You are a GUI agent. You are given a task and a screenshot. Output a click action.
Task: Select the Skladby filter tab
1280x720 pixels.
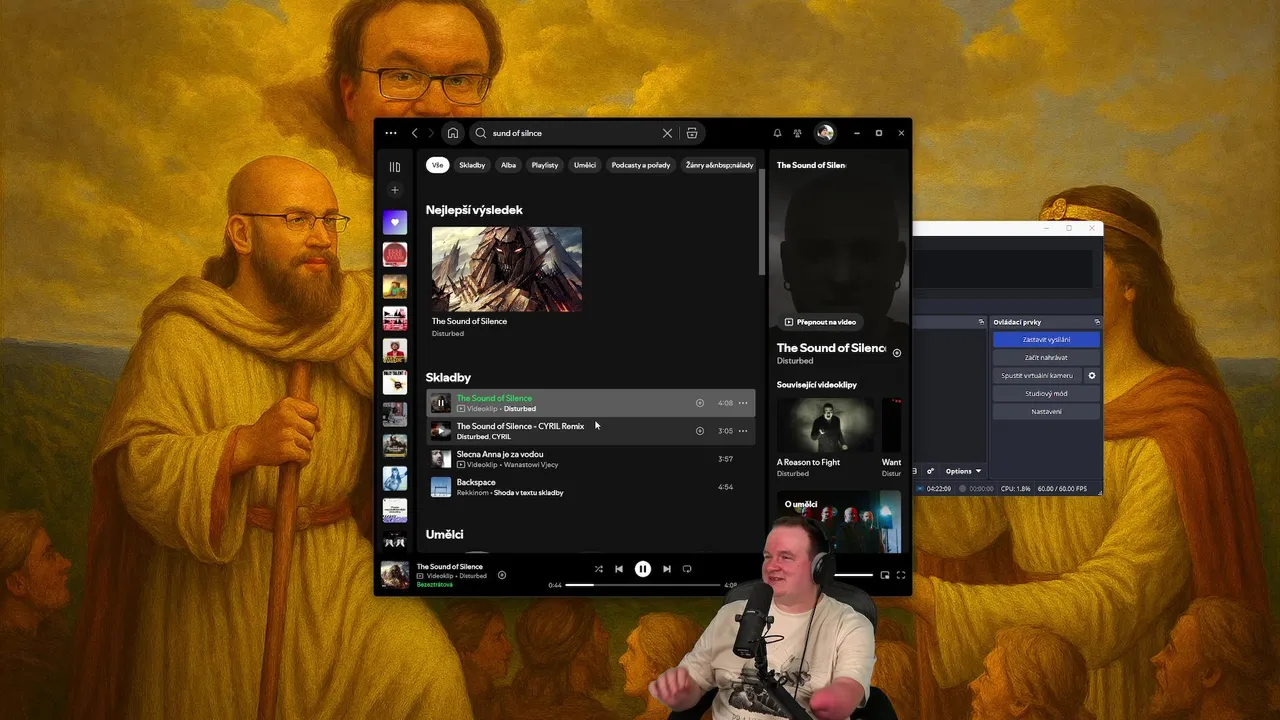point(472,165)
